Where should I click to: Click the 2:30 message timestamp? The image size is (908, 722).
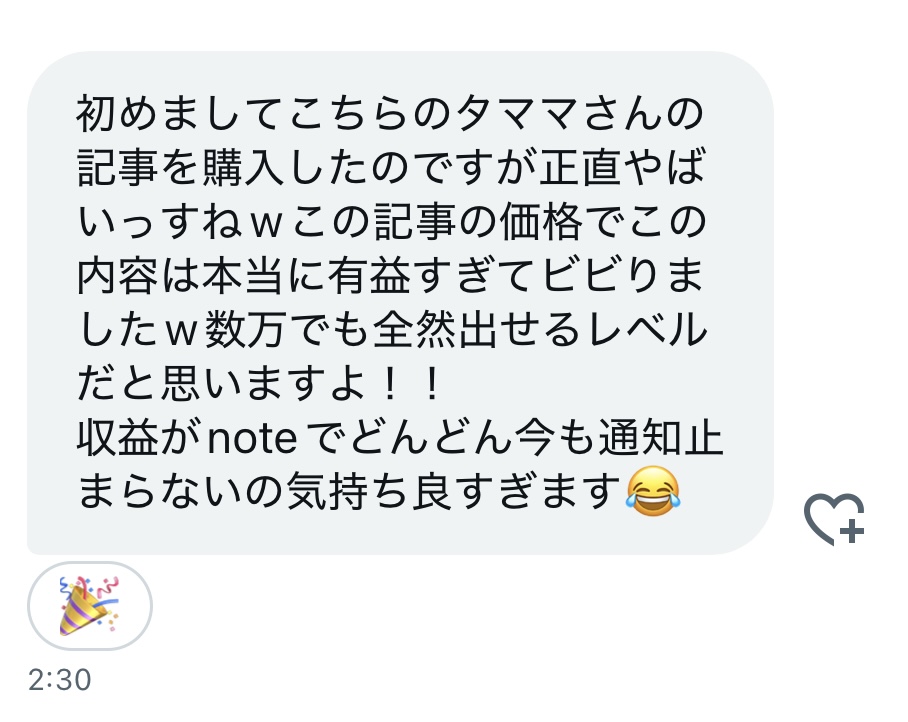[60, 680]
